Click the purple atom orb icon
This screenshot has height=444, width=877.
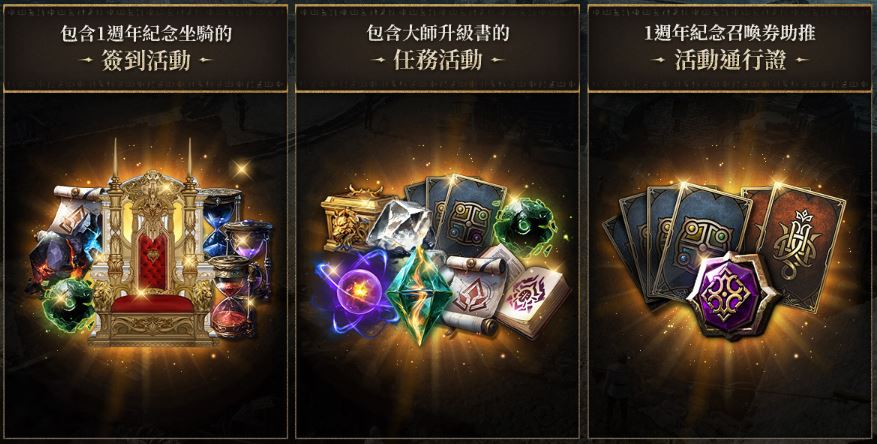(355, 291)
